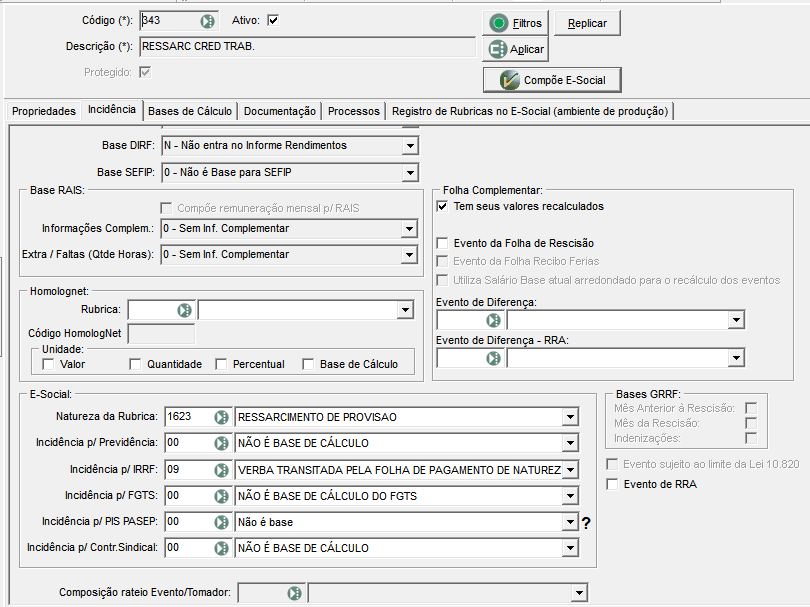The image size is (810, 607).
Task: Expand the Incidência p/ FGTS dropdown arrow
Action: coord(570,496)
